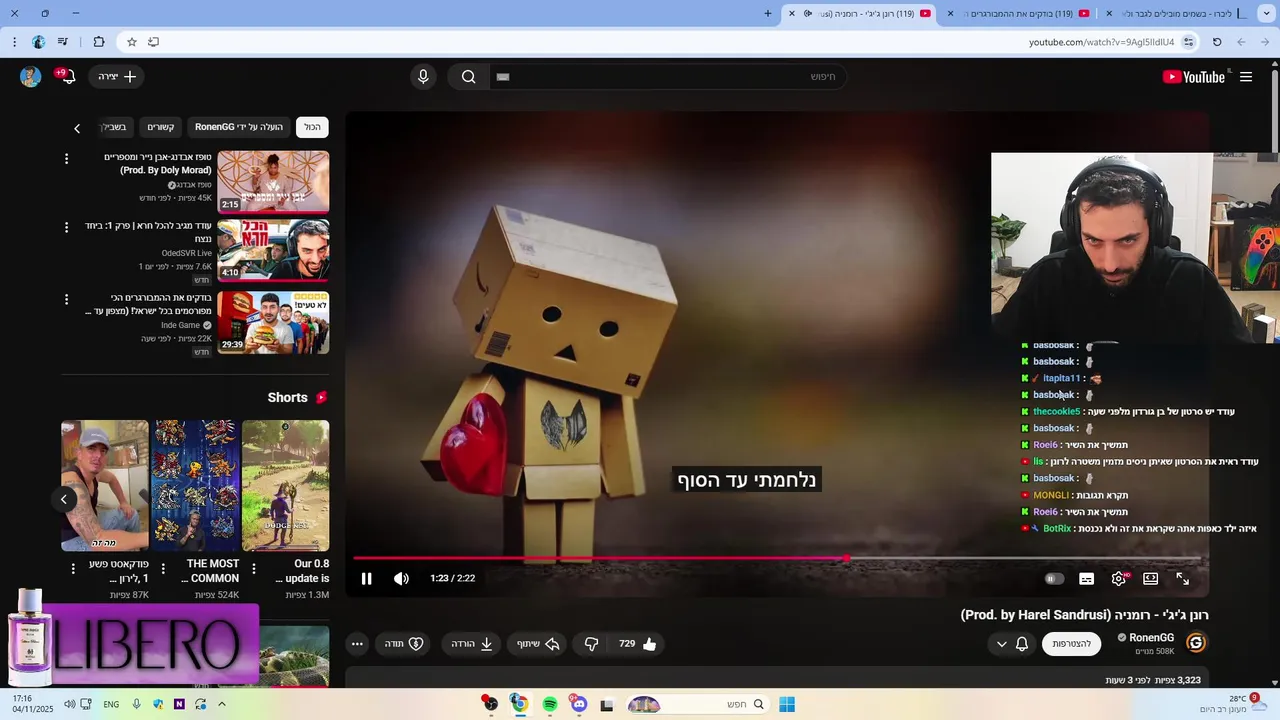
Task: Click the הורדה download button
Action: point(471,644)
